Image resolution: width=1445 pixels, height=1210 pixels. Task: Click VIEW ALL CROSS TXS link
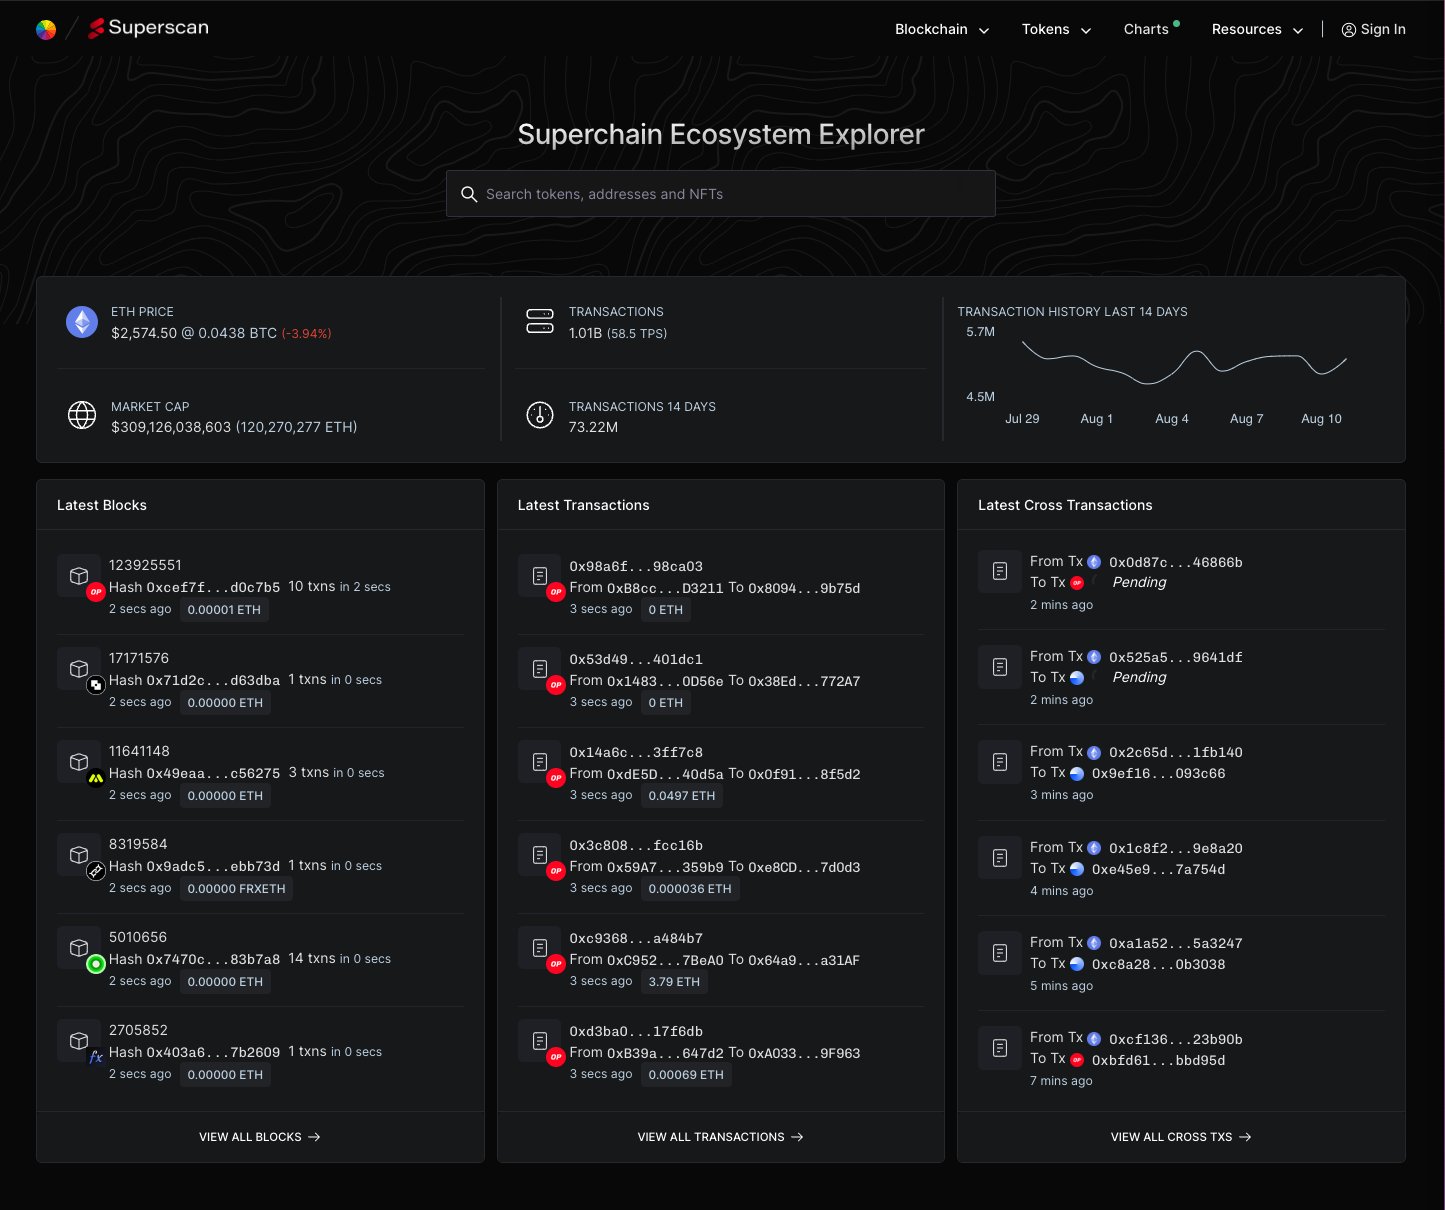[1181, 1136]
